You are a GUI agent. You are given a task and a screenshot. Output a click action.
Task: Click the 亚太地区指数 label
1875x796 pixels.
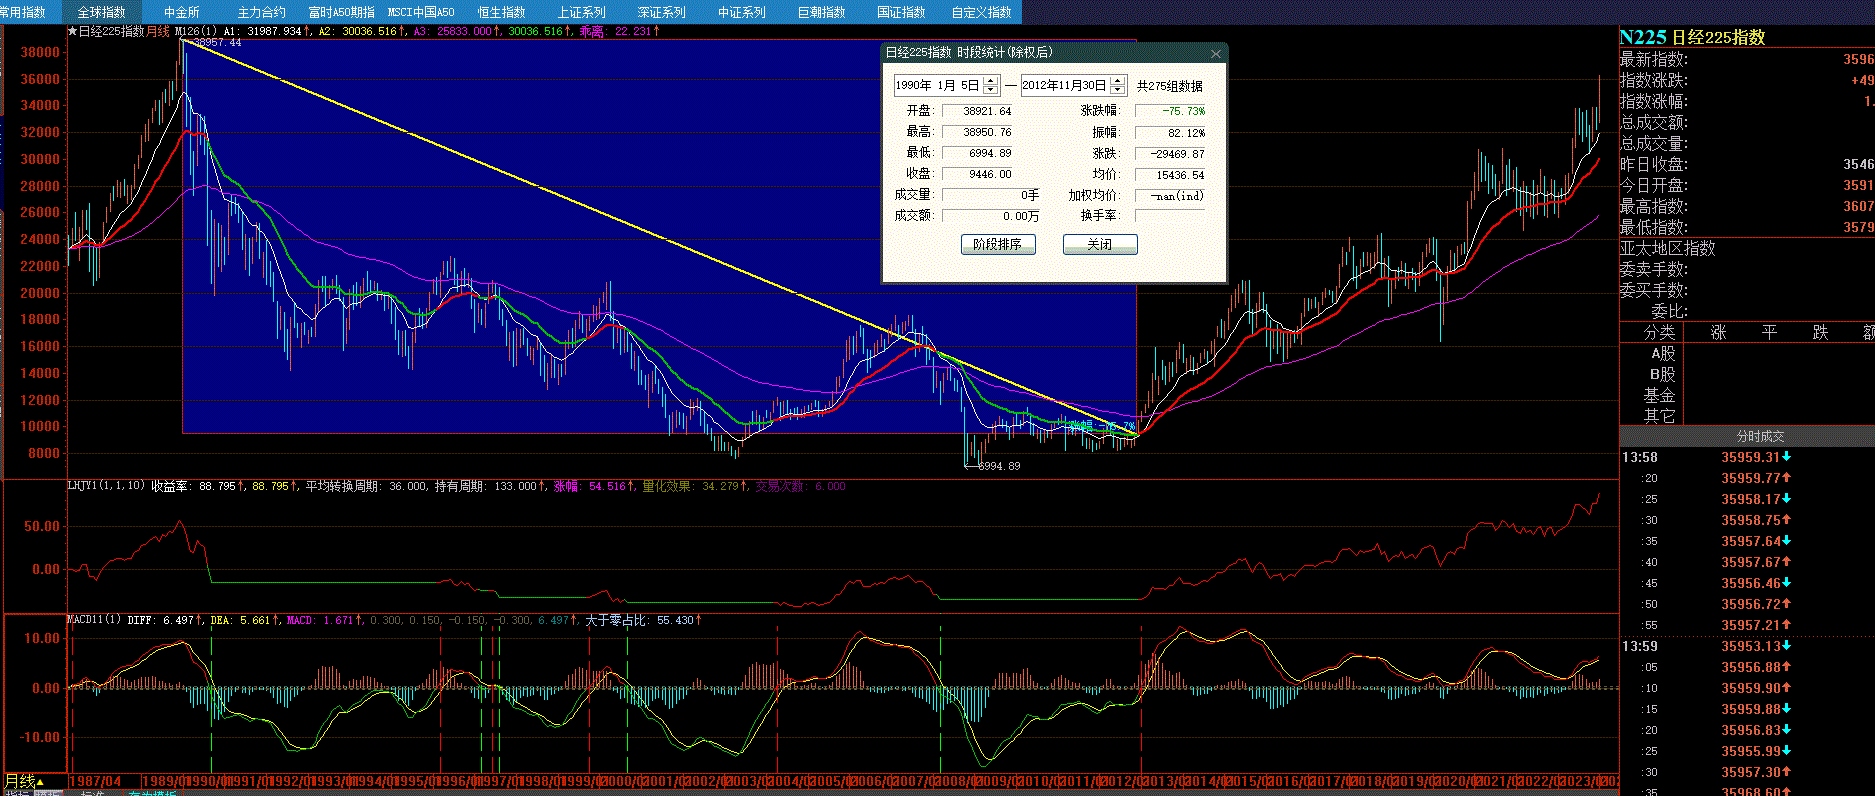(1668, 248)
